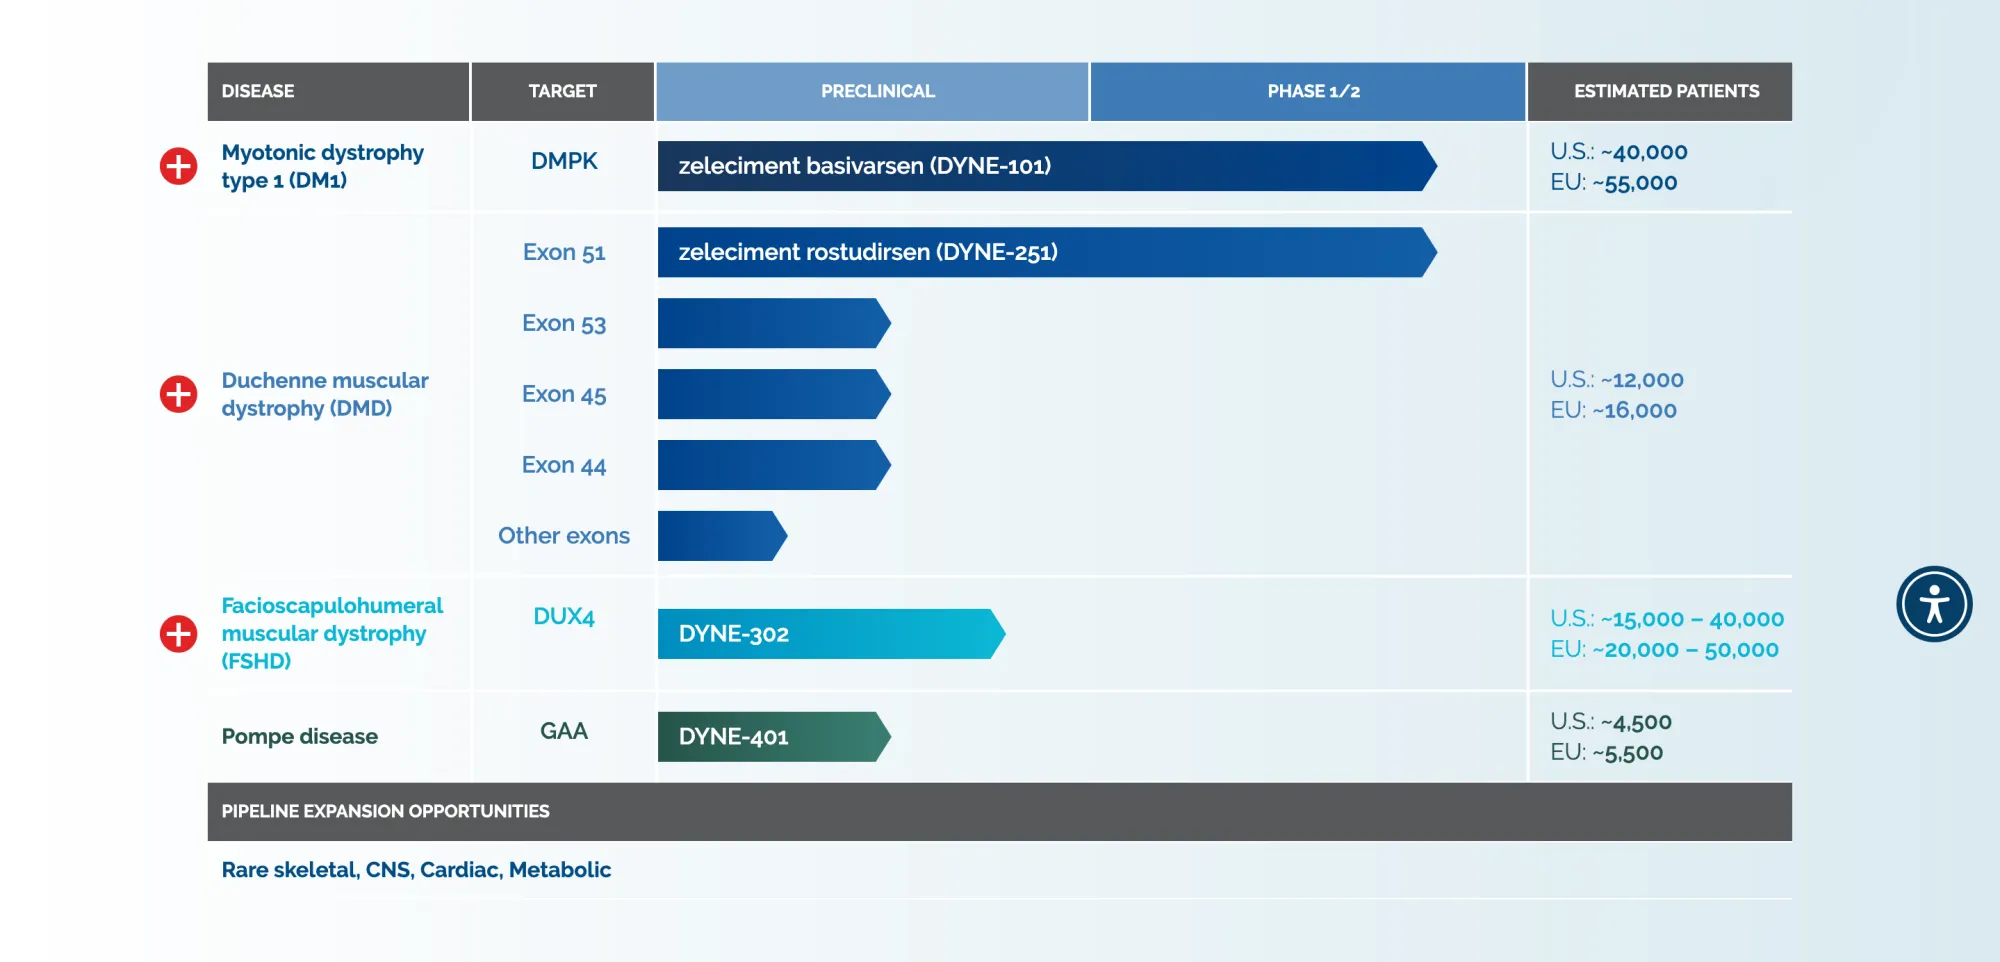Click the red plus icon beside Duchenne muscular dystrophy
Image resolution: width=2000 pixels, height=962 pixels.
coord(176,394)
